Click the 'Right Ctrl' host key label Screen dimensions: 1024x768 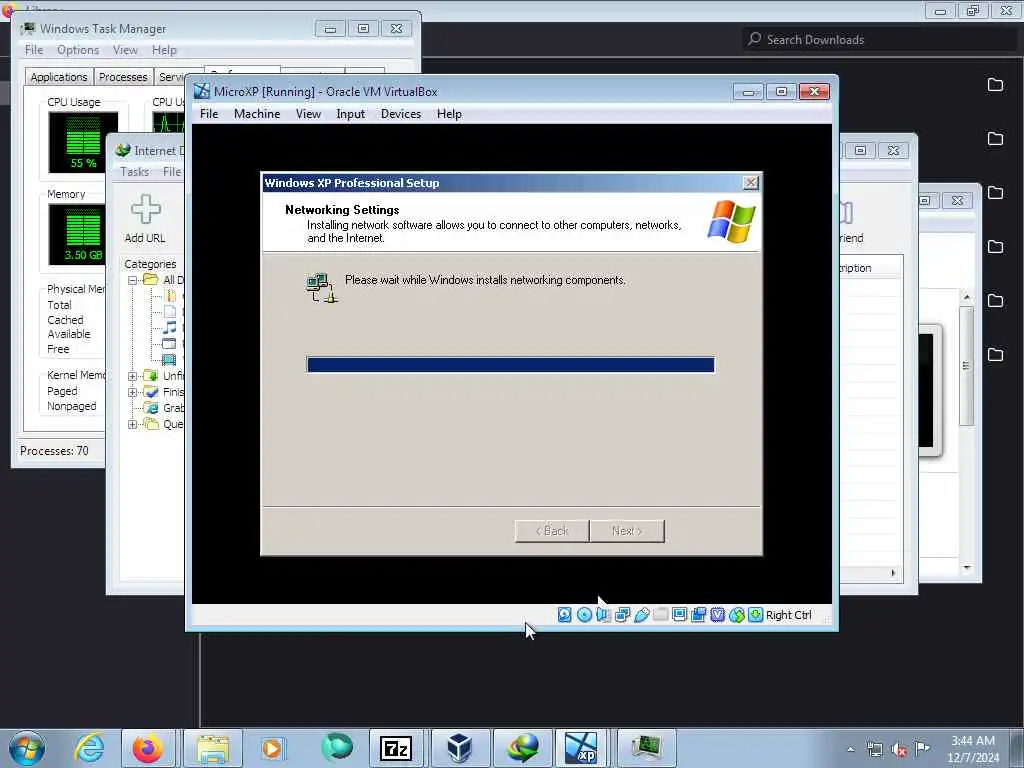[788, 615]
